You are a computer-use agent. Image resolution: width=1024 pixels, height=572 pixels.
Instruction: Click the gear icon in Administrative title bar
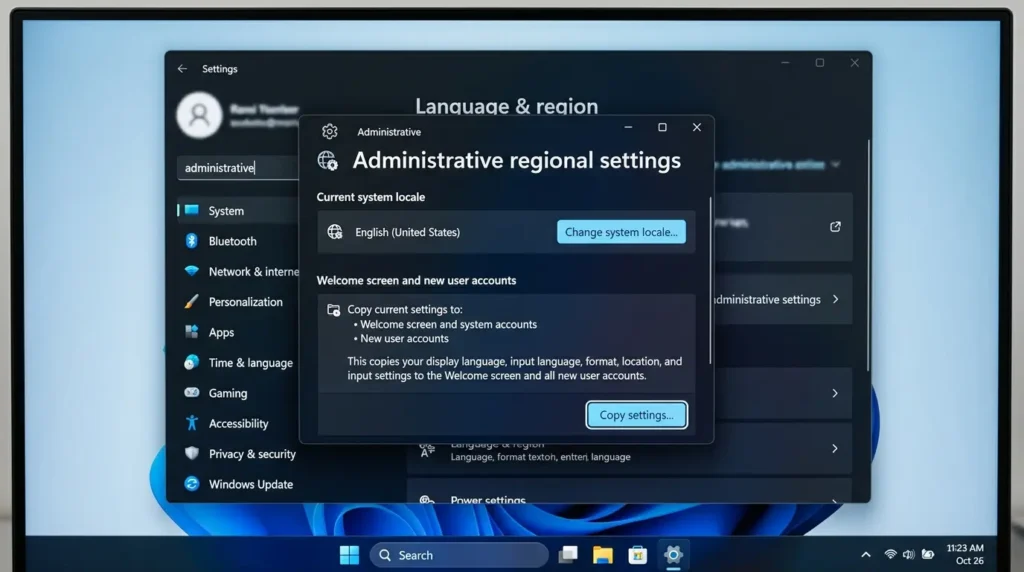click(330, 131)
